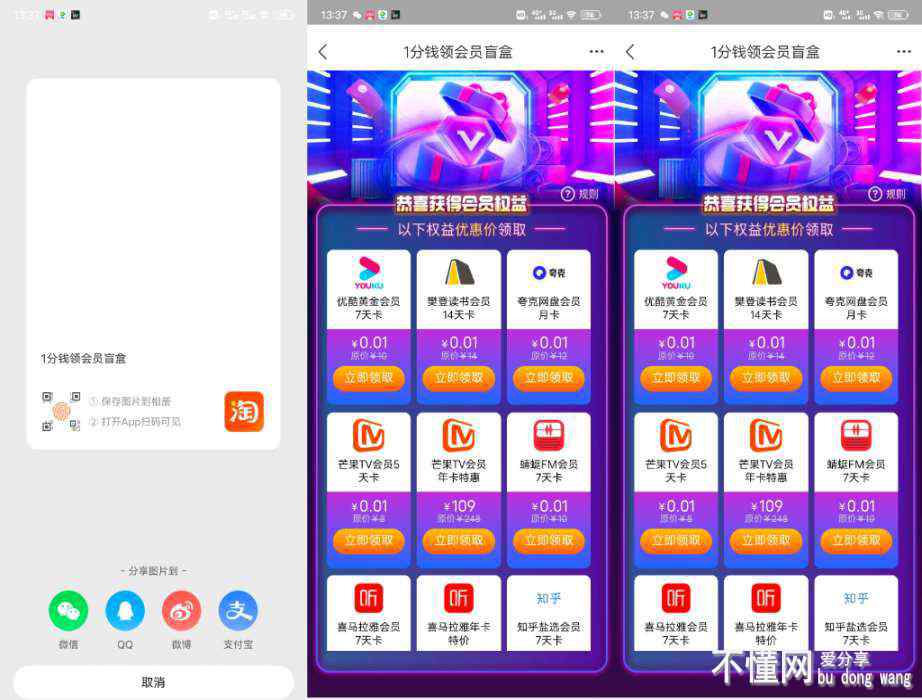922x700 pixels.
Task: Tap 喜马拉雅会员7天卡 logo on right screen
Action: click(676, 598)
